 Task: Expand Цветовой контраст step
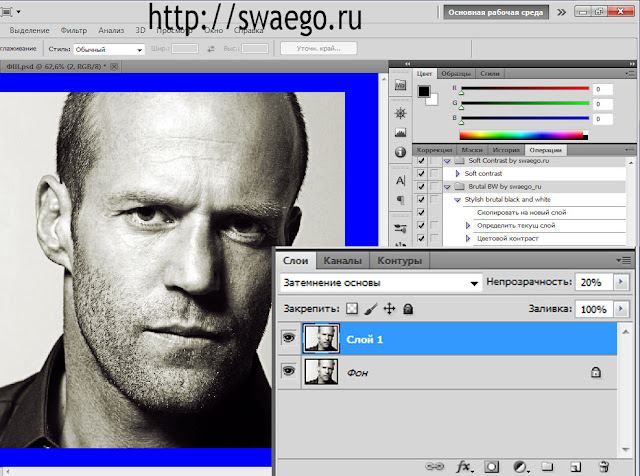click(x=468, y=238)
